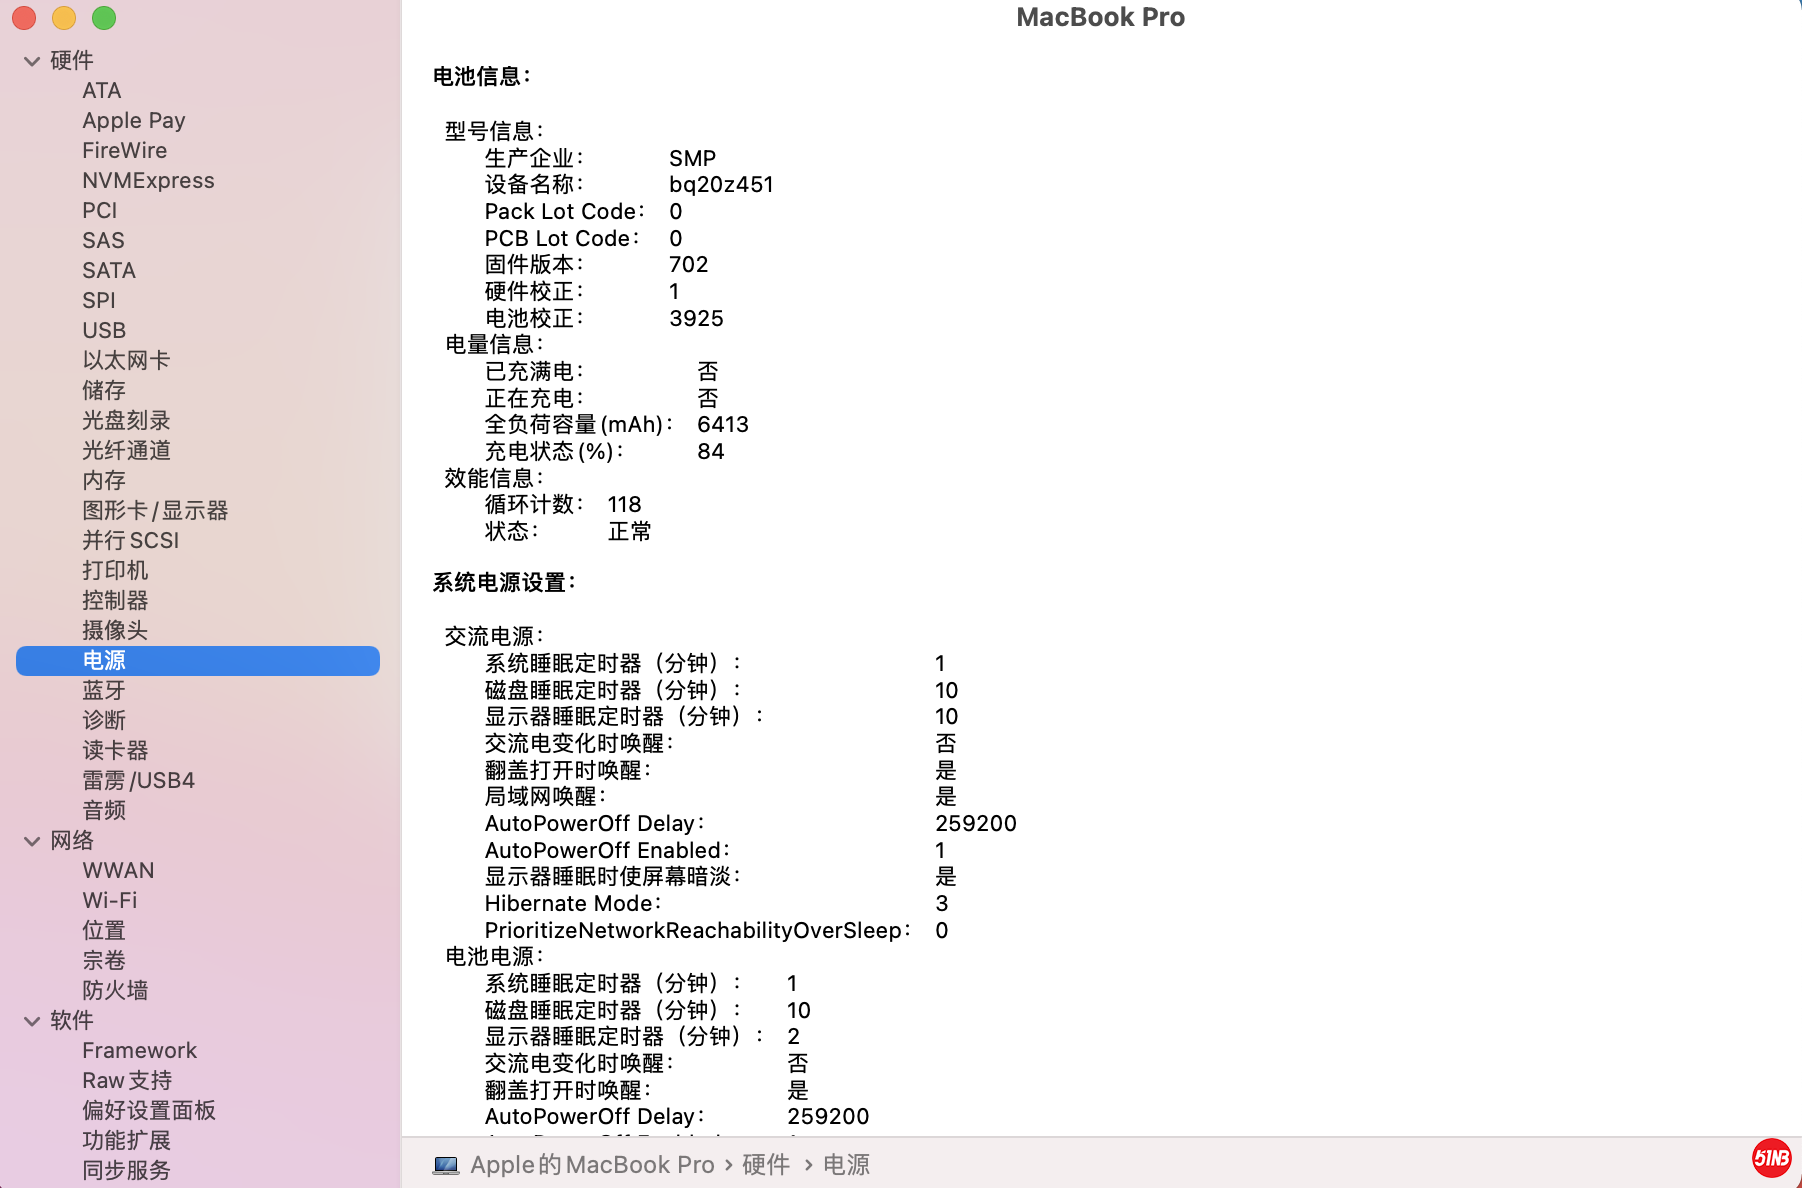Open the Wi-Fi network entry
The width and height of the screenshot is (1802, 1188).
110,901
